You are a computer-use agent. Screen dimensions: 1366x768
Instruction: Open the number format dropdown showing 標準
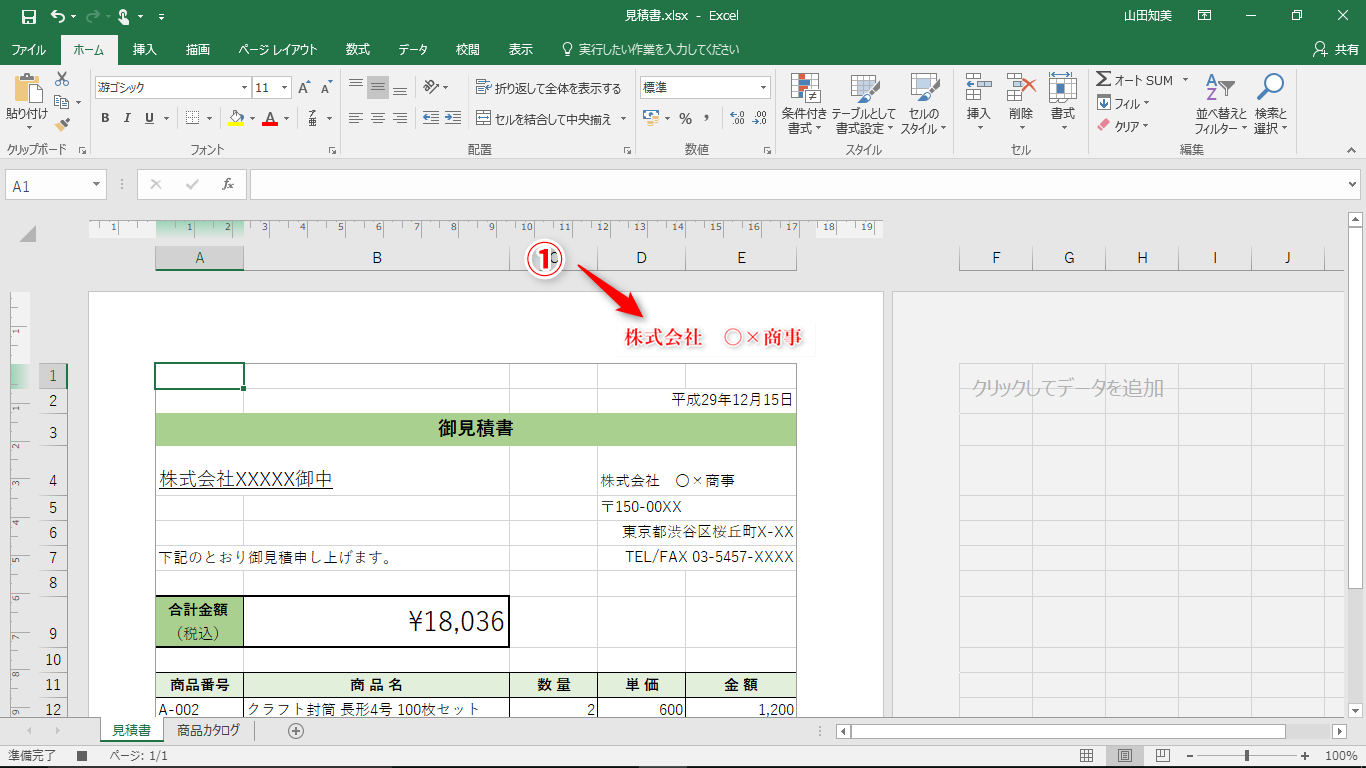(x=764, y=88)
